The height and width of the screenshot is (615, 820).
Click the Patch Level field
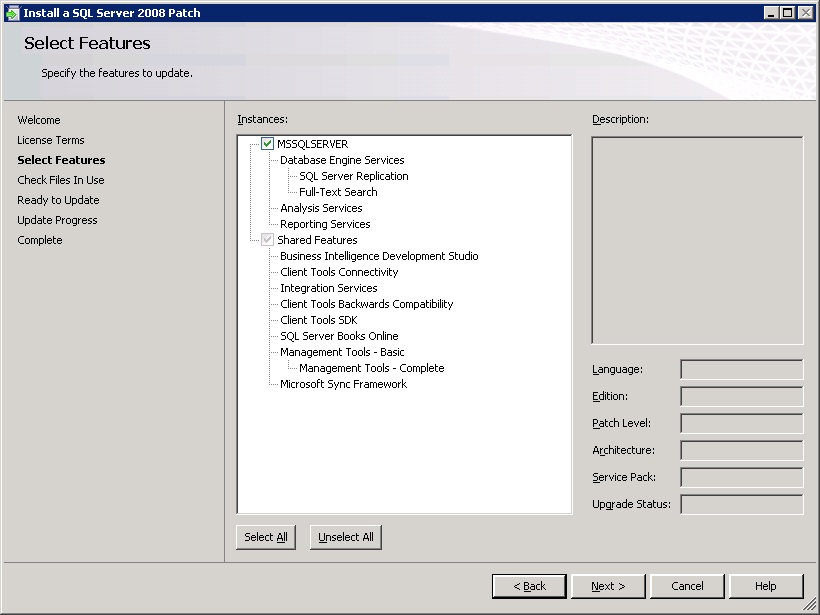click(x=742, y=423)
